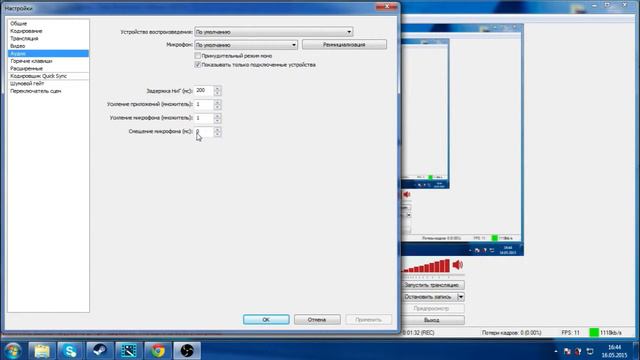Switch to OBS taskbar icon
Viewport: 640px width, 360px height.
[x=187, y=351]
